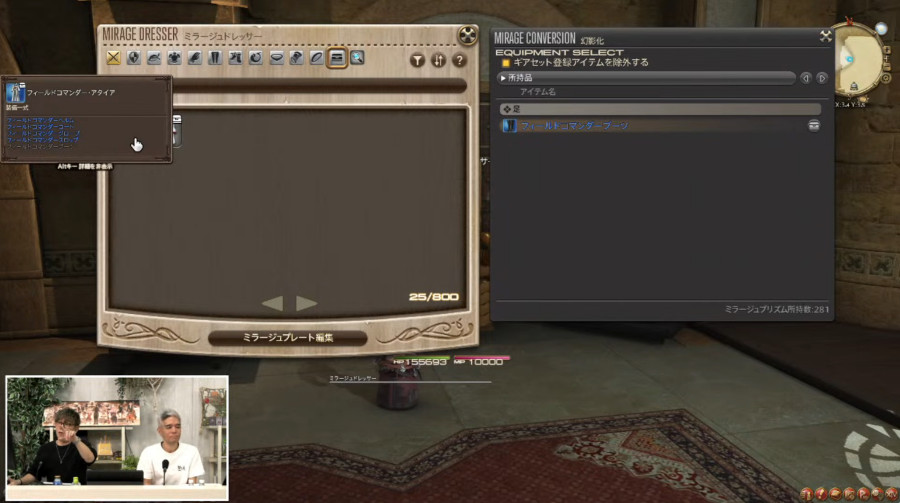Go to previous inventory source arrow
Image resolution: width=900 pixels, height=503 pixels.
pos(805,77)
